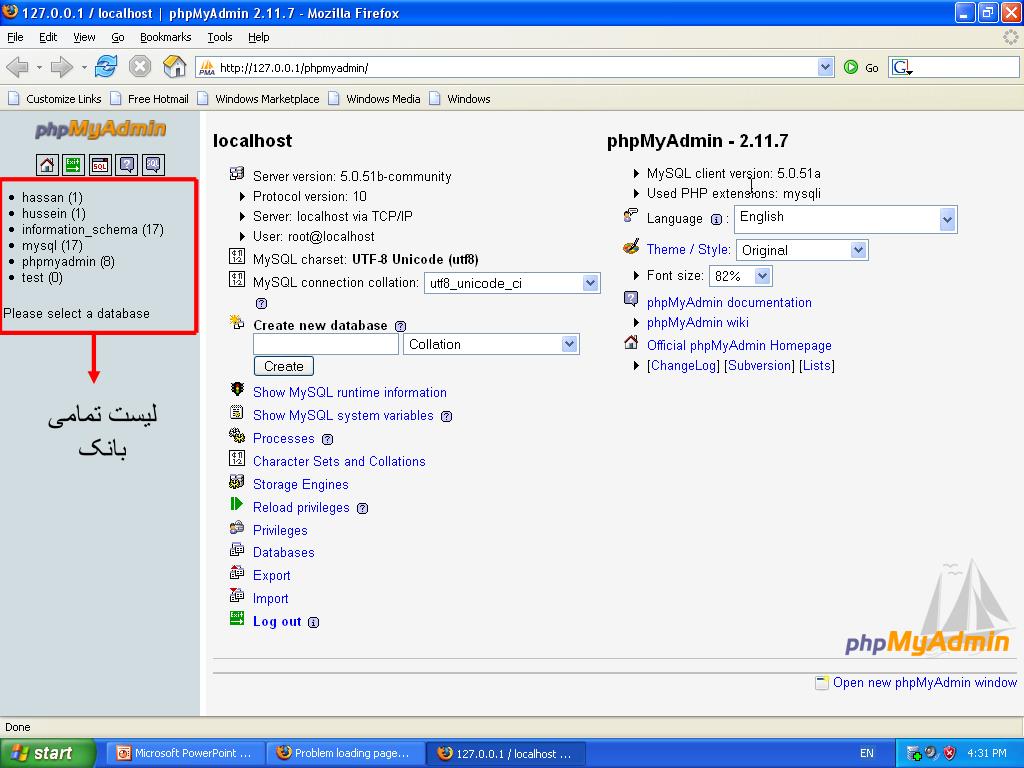The image size is (1024, 768).
Task: Open the Tools menu
Action: [x=220, y=37]
